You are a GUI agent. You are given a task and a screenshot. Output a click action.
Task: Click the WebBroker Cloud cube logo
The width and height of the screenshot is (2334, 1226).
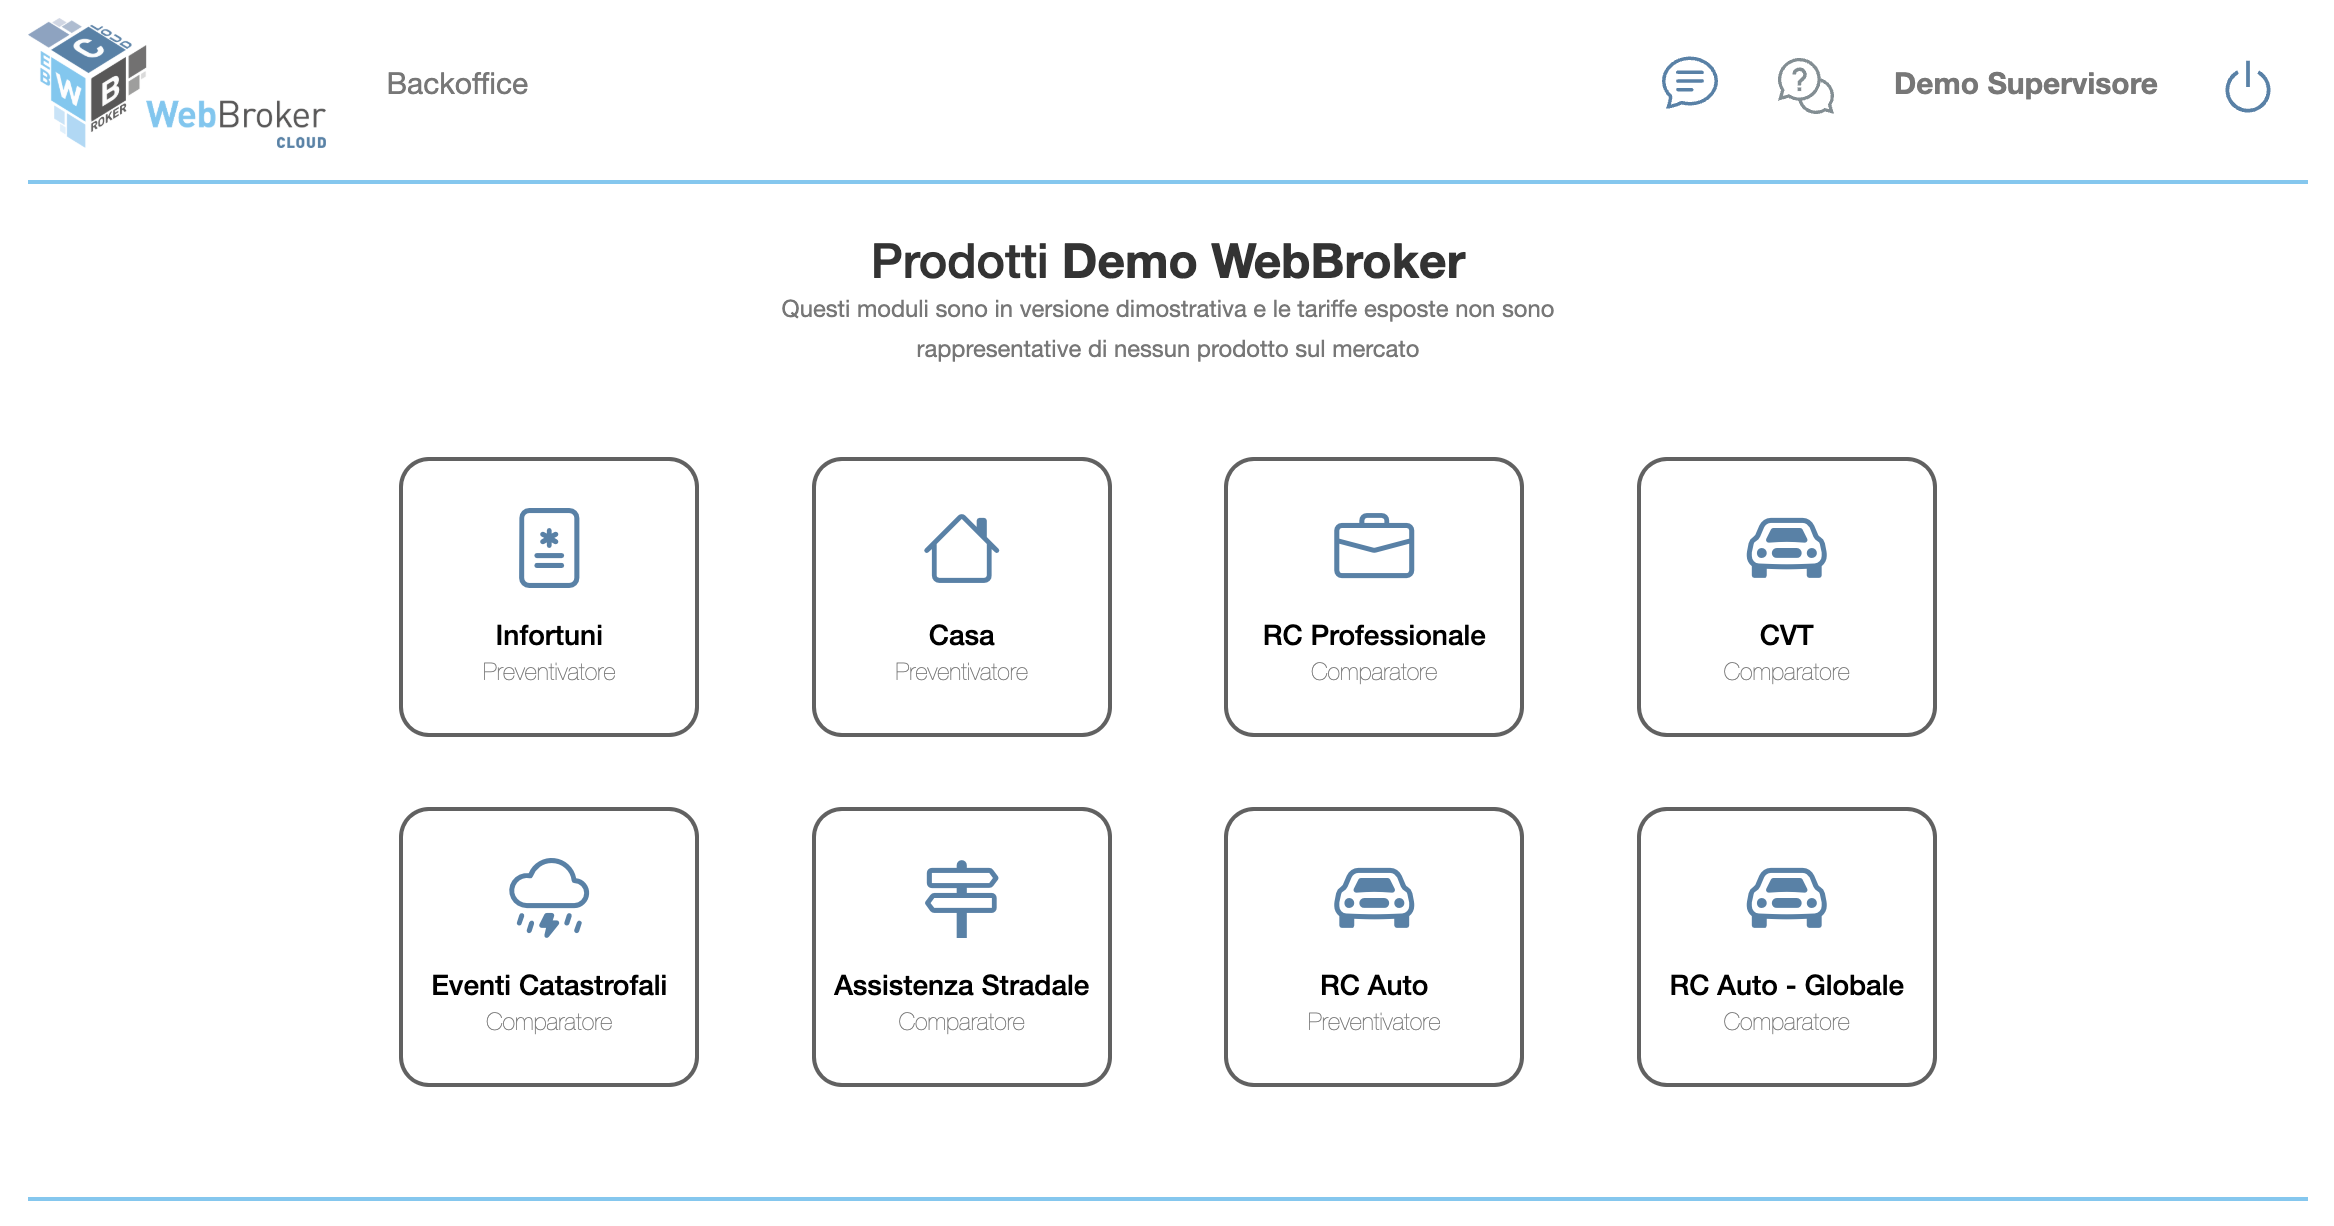pos(177,84)
